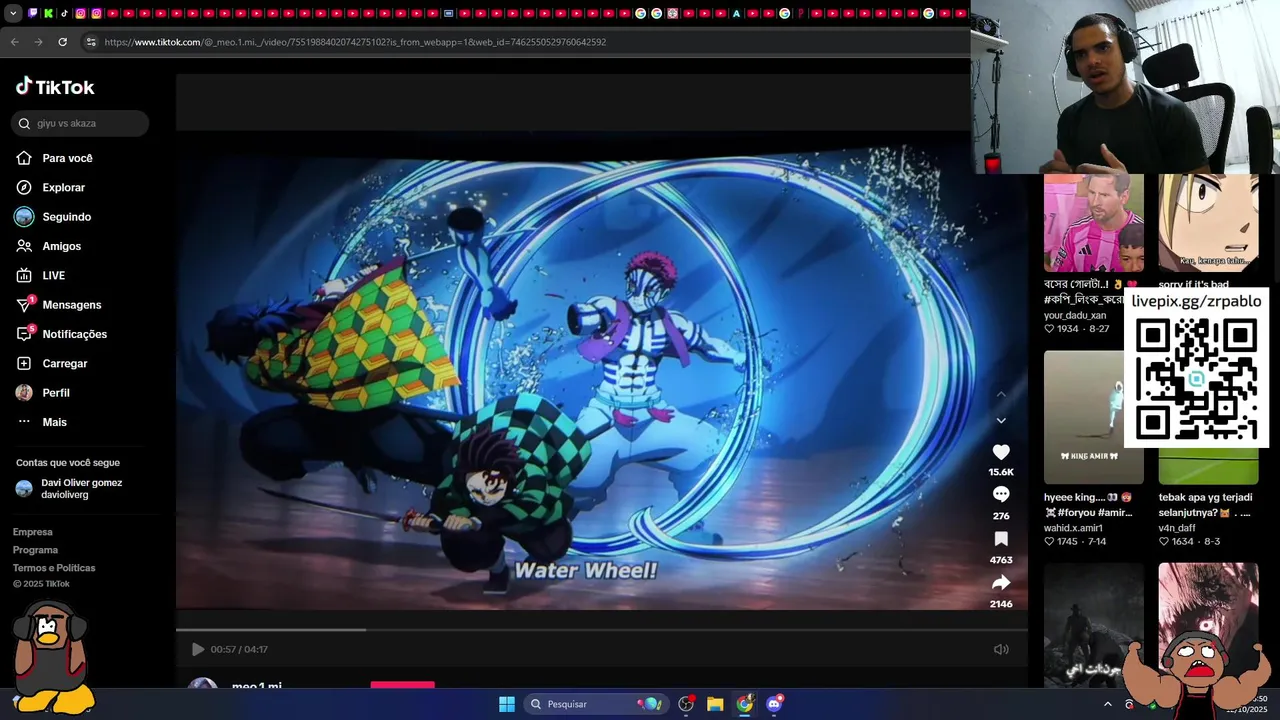Open the Perfil avatar icon
The width and height of the screenshot is (1280, 720).
click(24, 393)
